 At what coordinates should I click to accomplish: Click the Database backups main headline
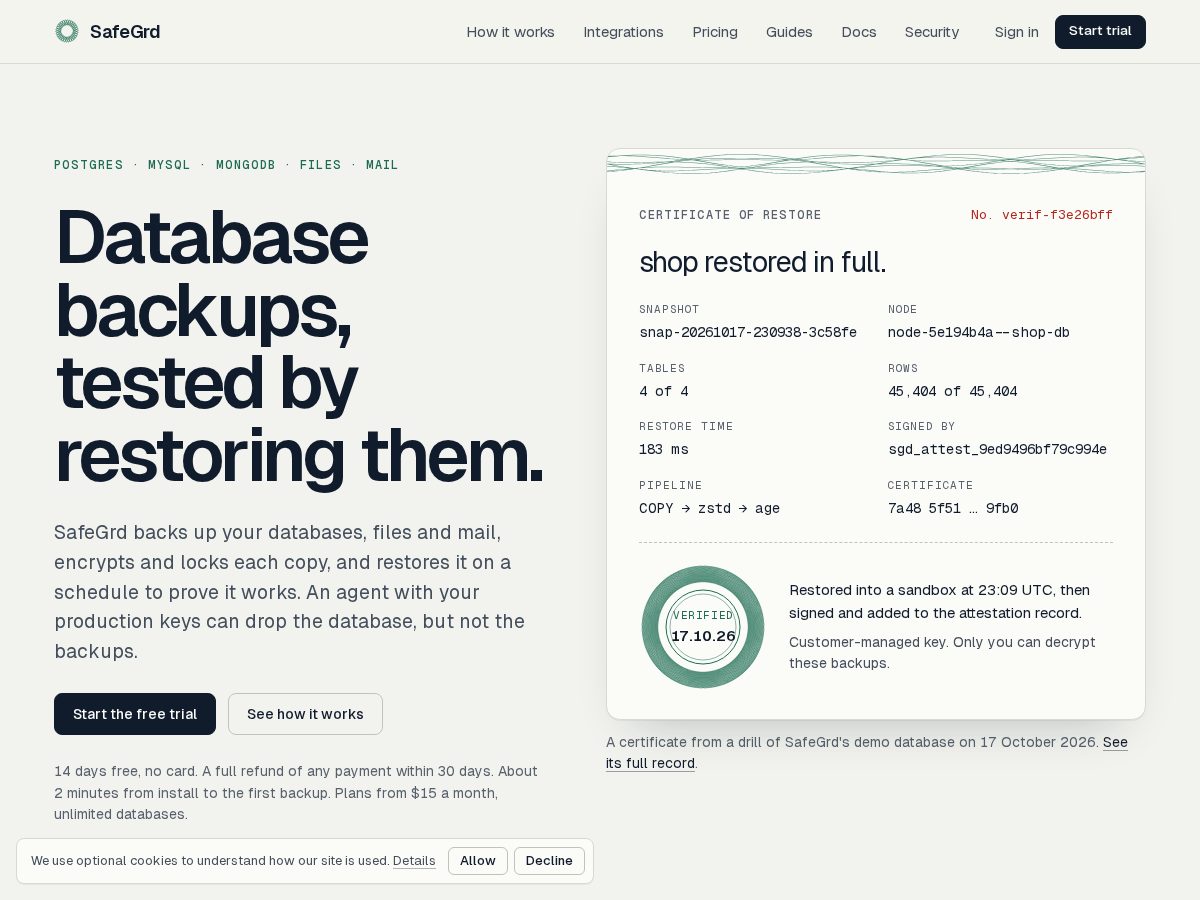pyautogui.click(x=299, y=346)
